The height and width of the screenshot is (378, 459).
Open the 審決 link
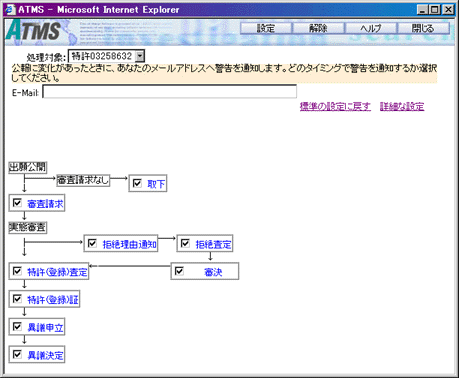pos(213,272)
